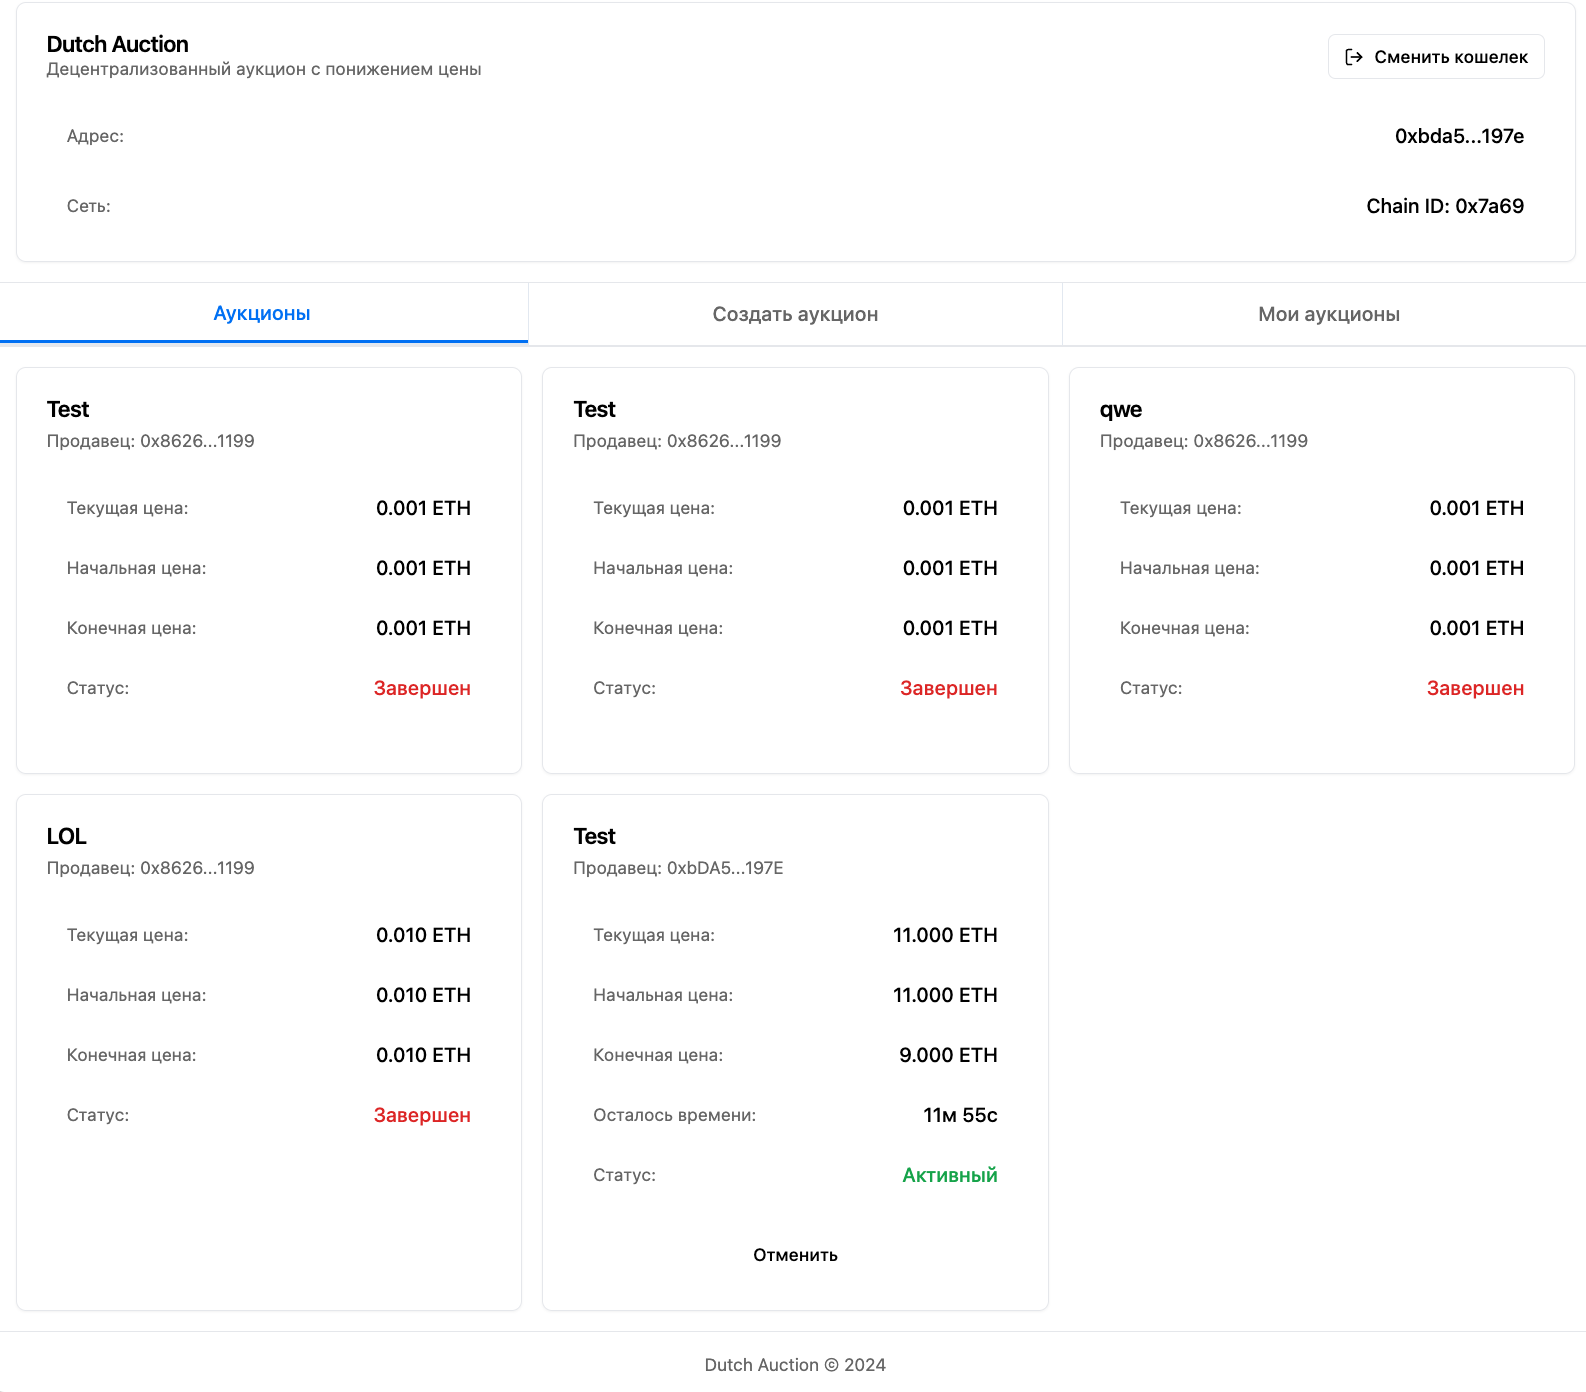Click the Адрес: label
1586x1392 pixels.
coord(95,136)
